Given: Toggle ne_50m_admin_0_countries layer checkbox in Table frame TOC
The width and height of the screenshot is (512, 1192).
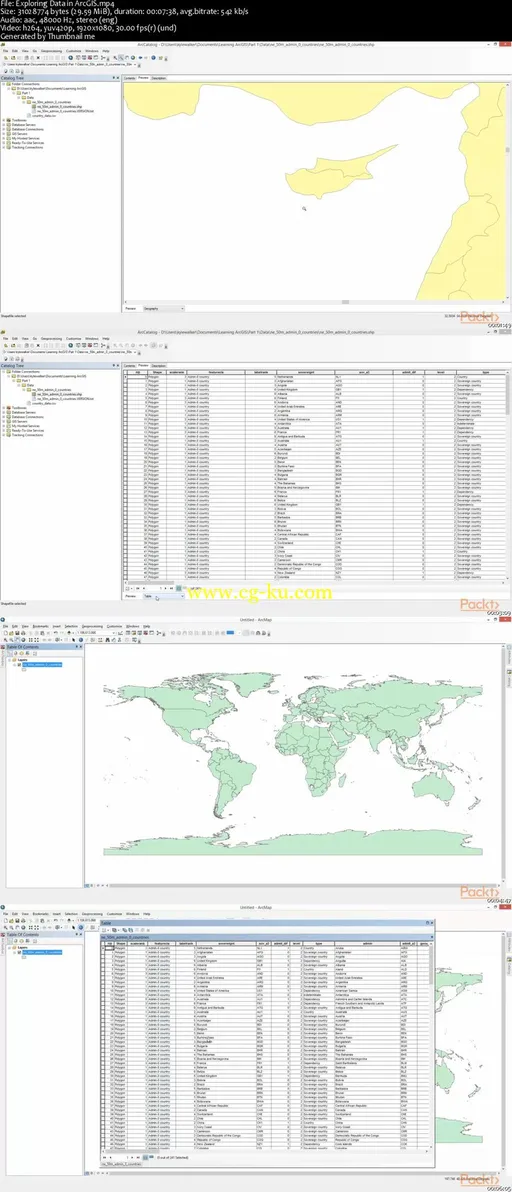Looking at the screenshot, I should click(x=19, y=952).
